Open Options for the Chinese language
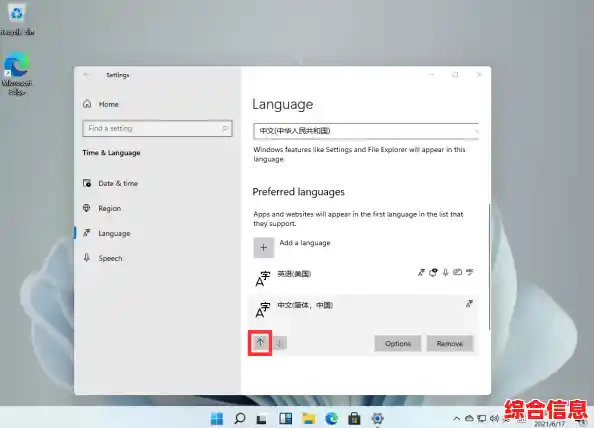This screenshot has width=594, height=428. tap(398, 344)
